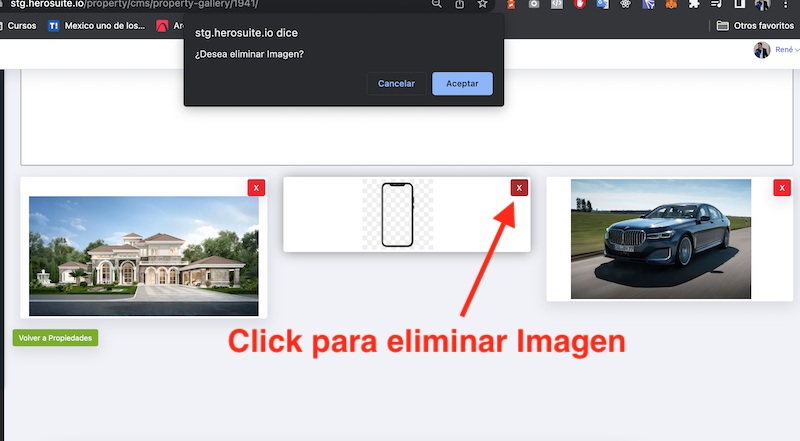Image resolution: width=800 pixels, height=441 pixels.
Task: Click Cancelar in the delete dialog
Action: 396,84
